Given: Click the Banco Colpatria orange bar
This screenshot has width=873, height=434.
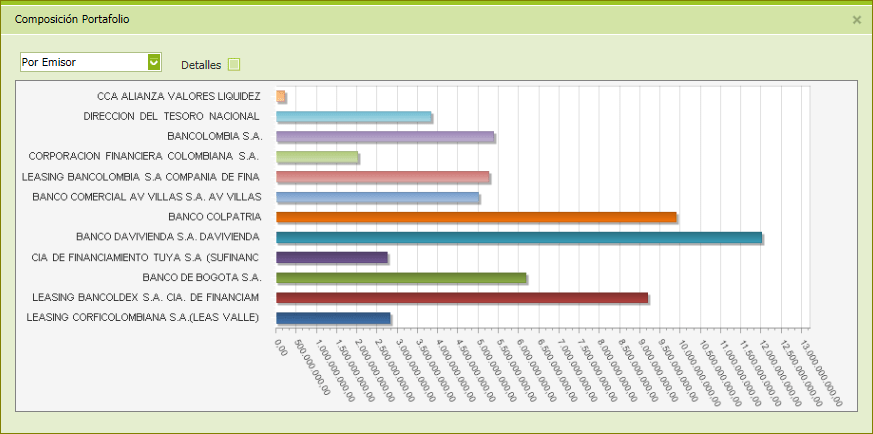Looking at the screenshot, I should point(476,216).
